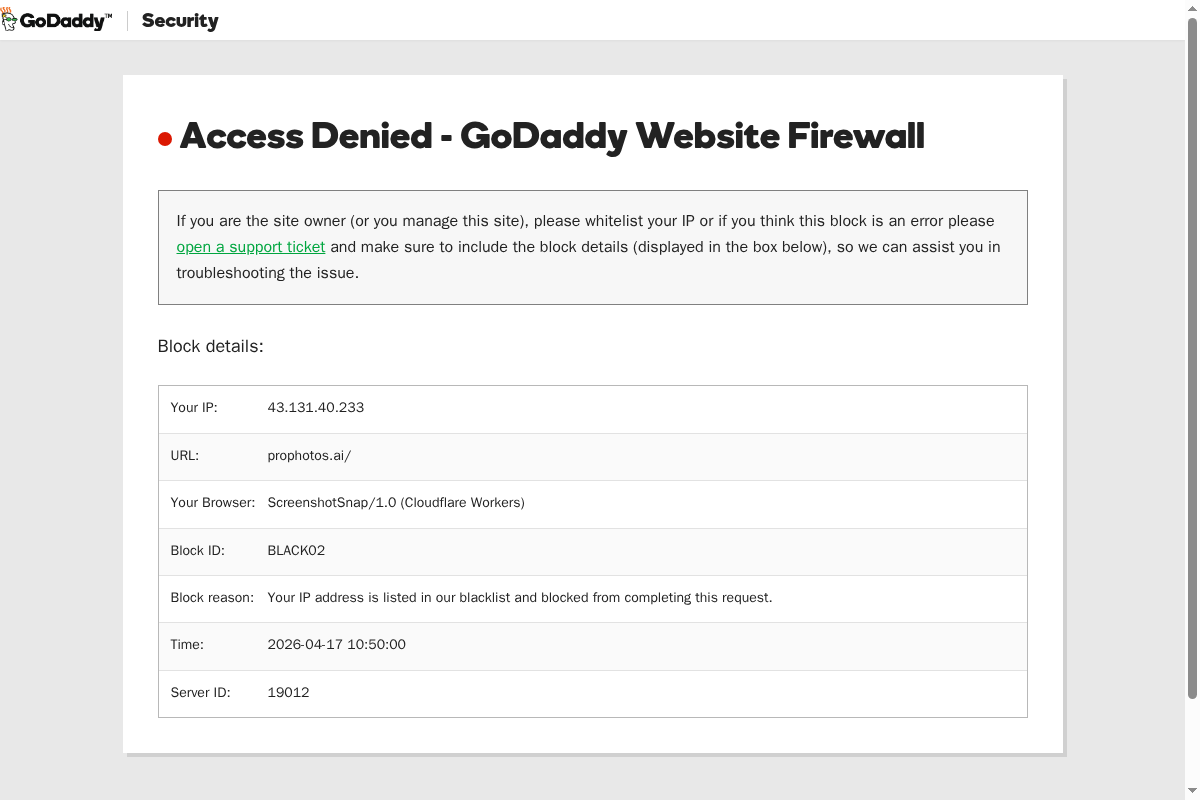
Task: Click the GoDaddy mascot logo icon
Action: pos(9,19)
